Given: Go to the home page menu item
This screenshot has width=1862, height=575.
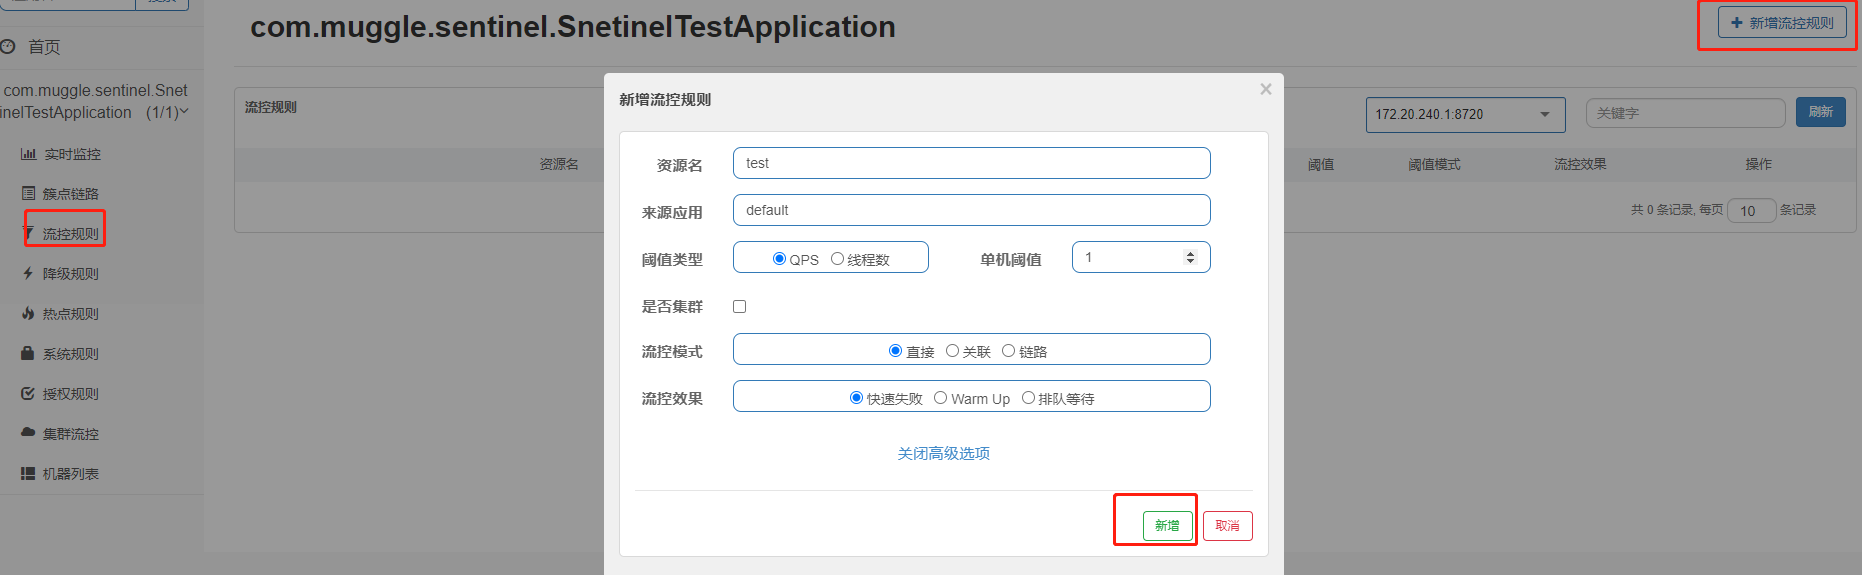Looking at the screenshot, I should (x=43, y=47).
